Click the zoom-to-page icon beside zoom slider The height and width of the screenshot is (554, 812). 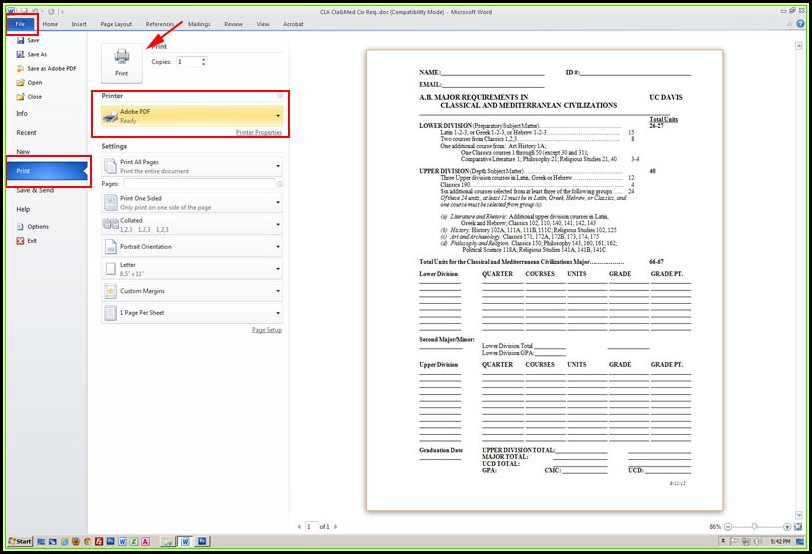pyautogui.click(x=797, y=526)
